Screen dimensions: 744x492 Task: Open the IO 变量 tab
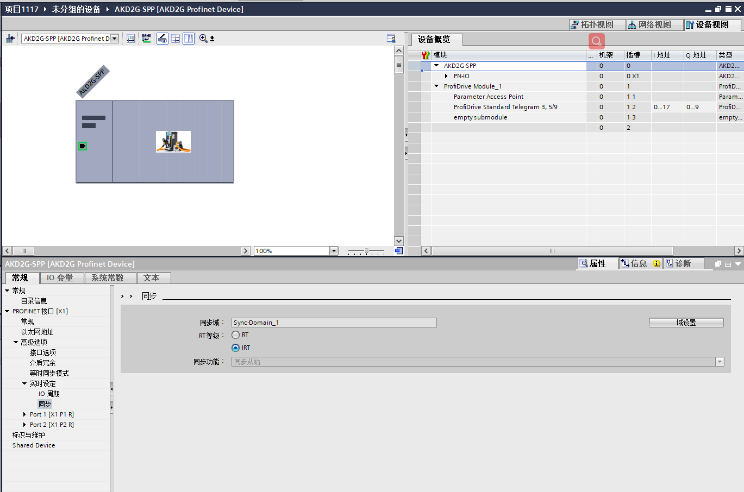coord(60,278)
